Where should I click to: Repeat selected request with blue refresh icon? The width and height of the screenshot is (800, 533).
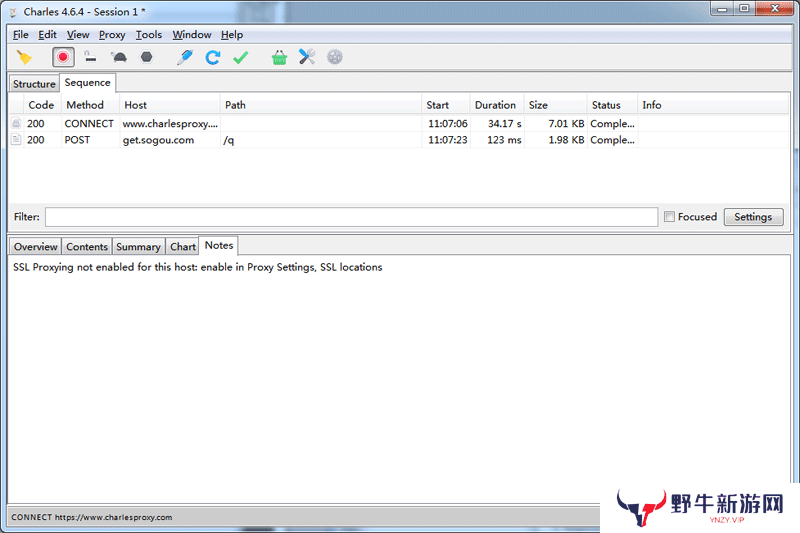213,57
